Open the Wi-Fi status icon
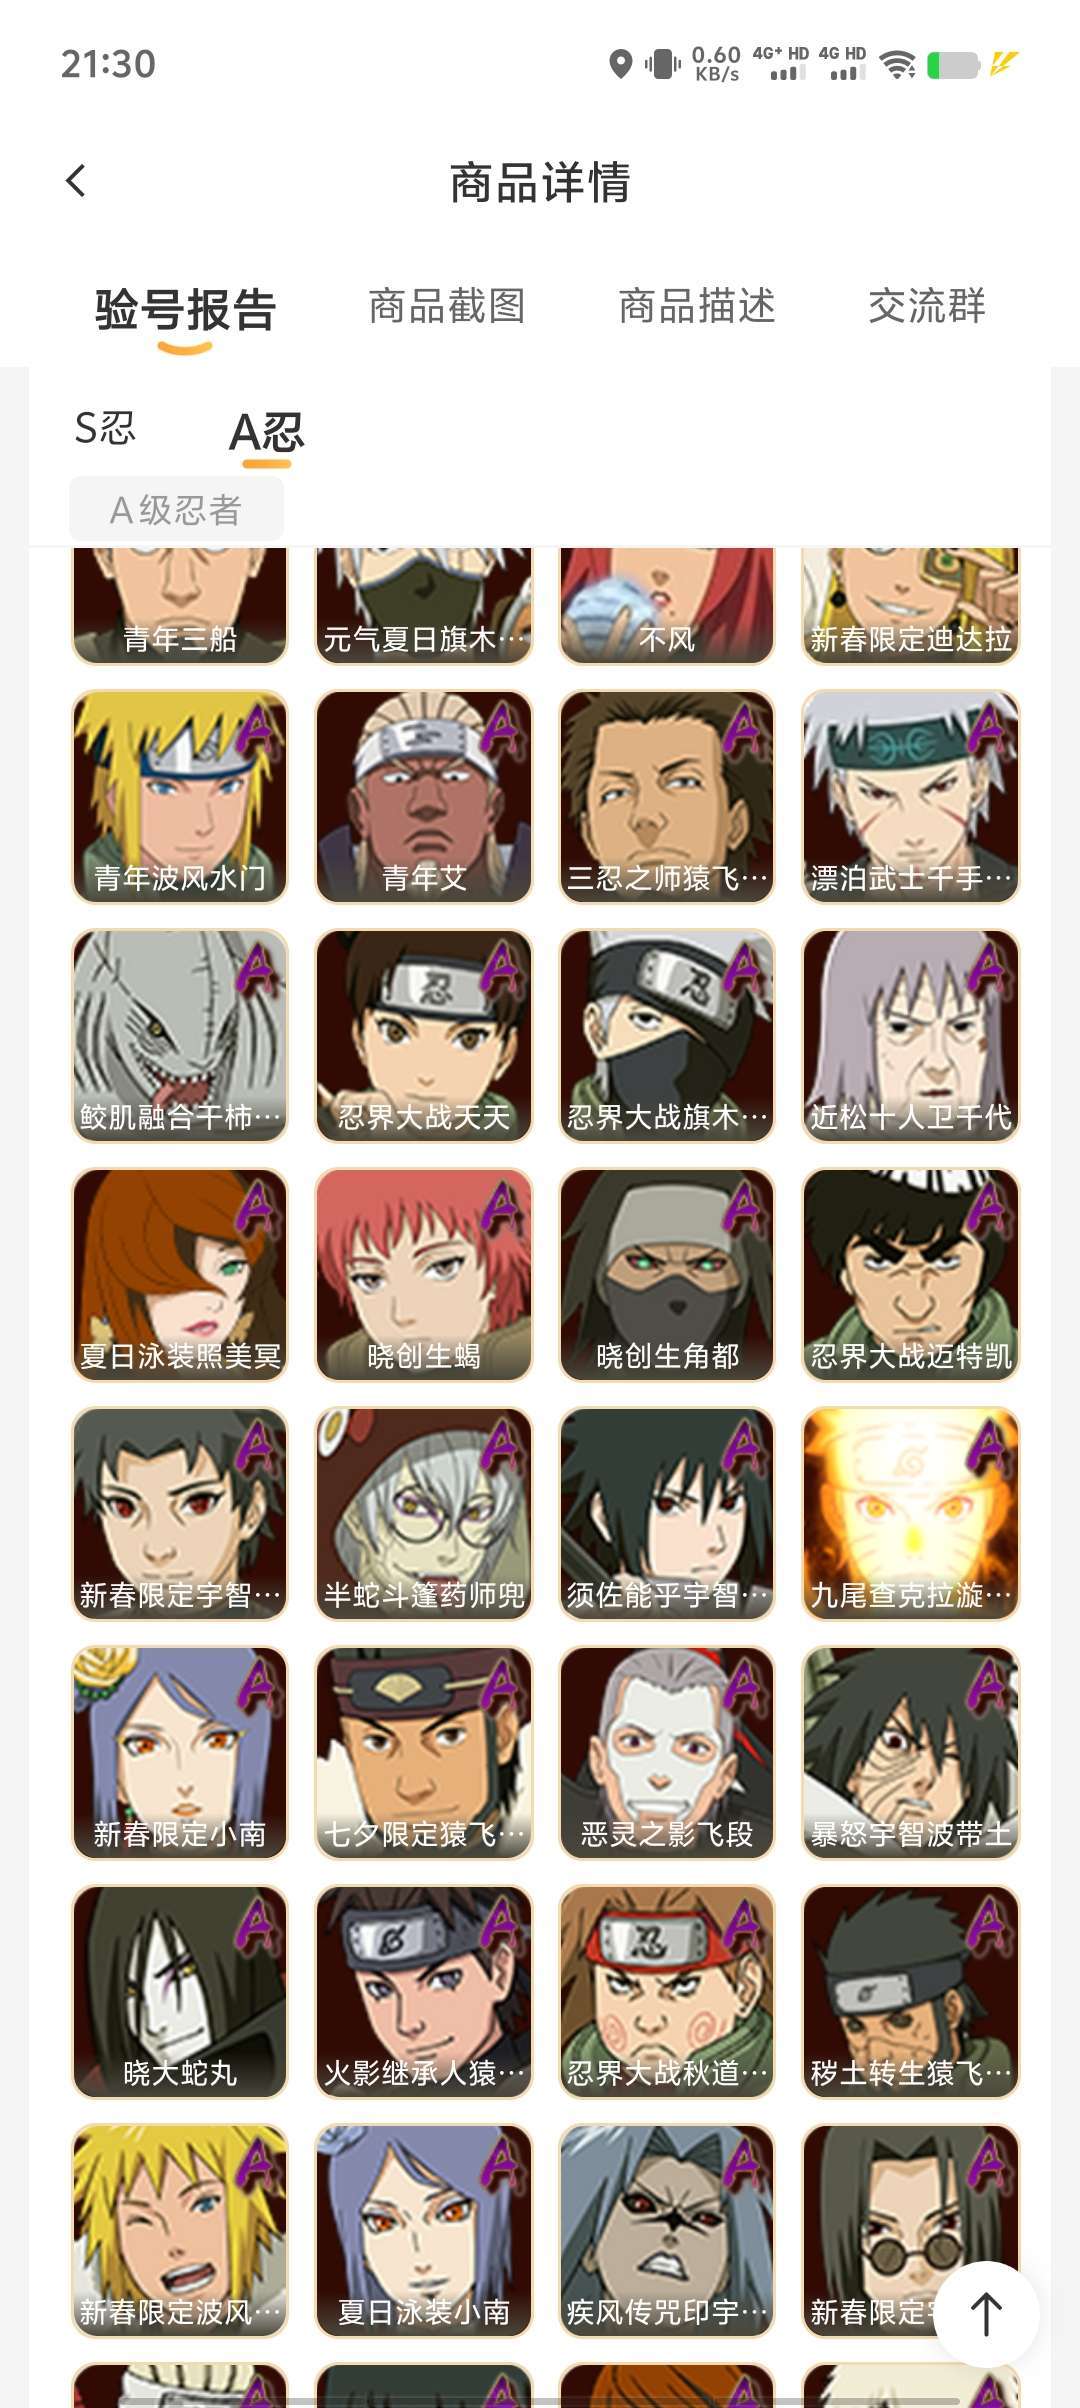Screen dimensions: 1080x2408 898,65
